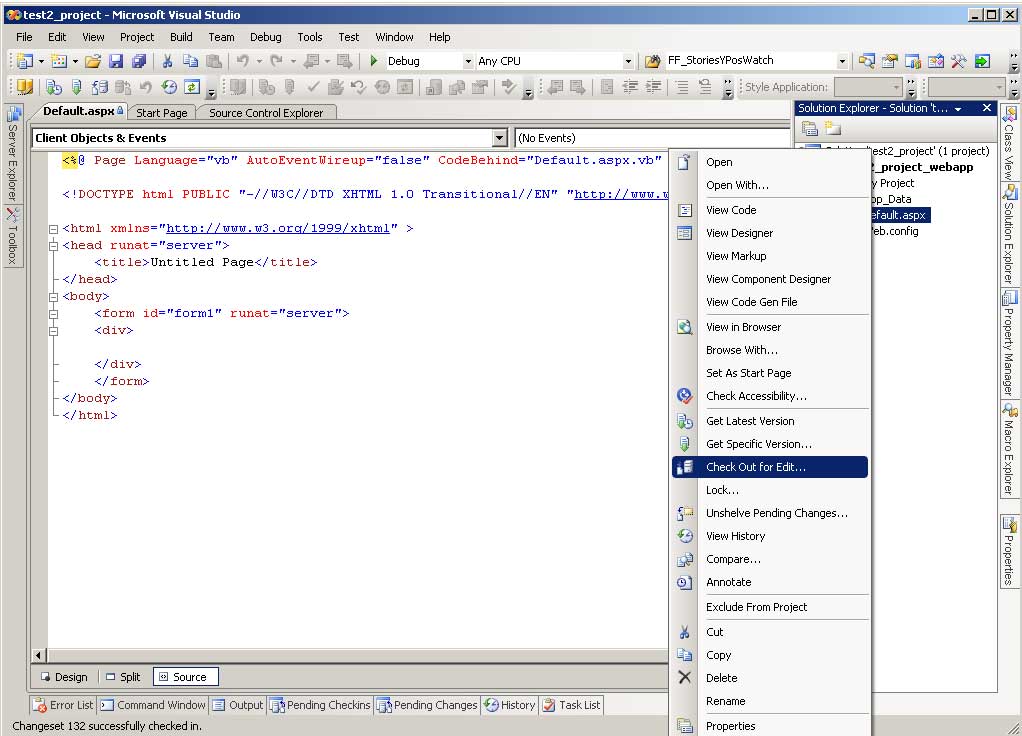Open the New Project dropdown arrow
1022x736 pixels.
(41, 61)
